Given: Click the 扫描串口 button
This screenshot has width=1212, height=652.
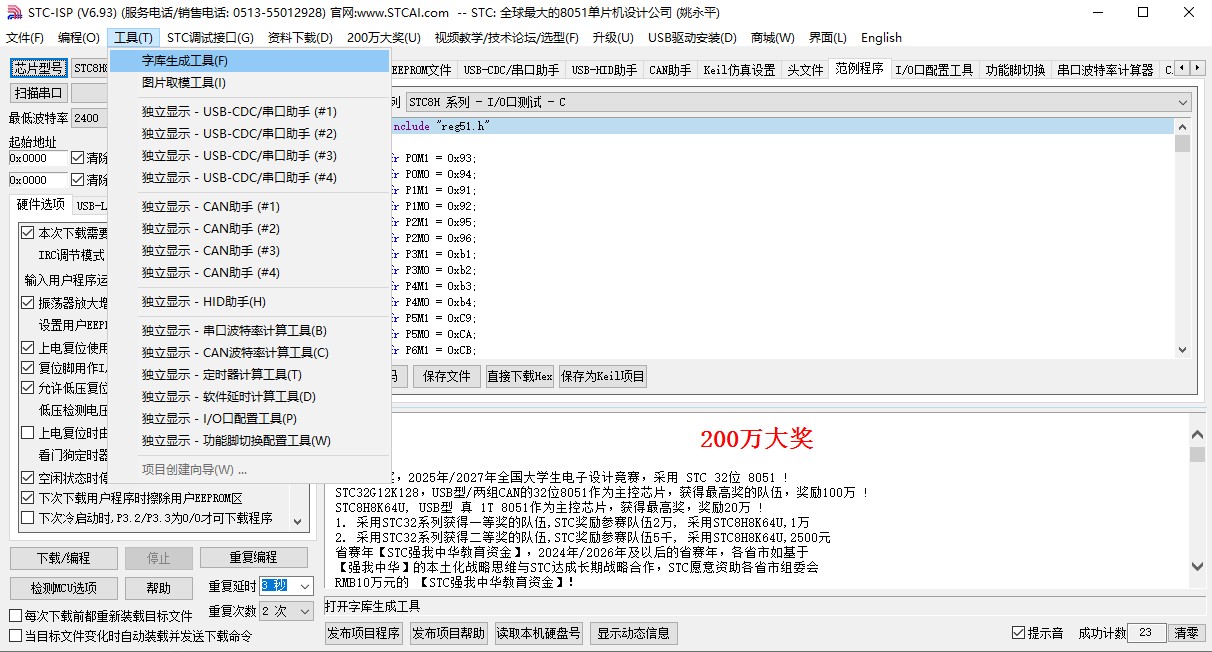Looking at the screenshot, I should coord(38,93).
